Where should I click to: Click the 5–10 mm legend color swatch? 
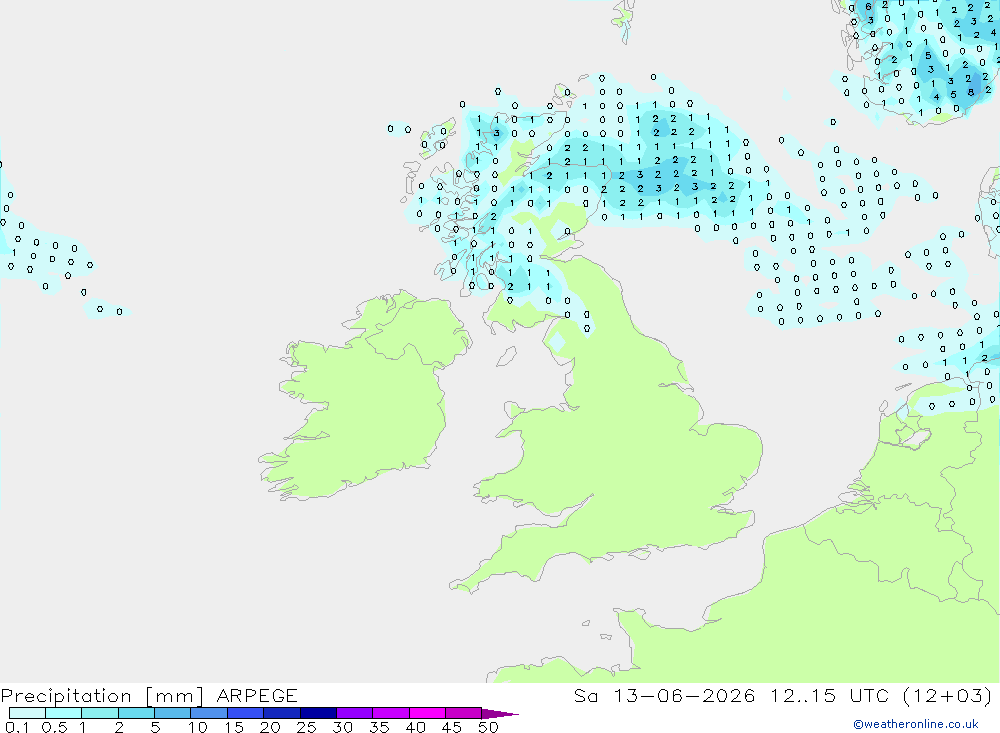(x=173, y=713)
